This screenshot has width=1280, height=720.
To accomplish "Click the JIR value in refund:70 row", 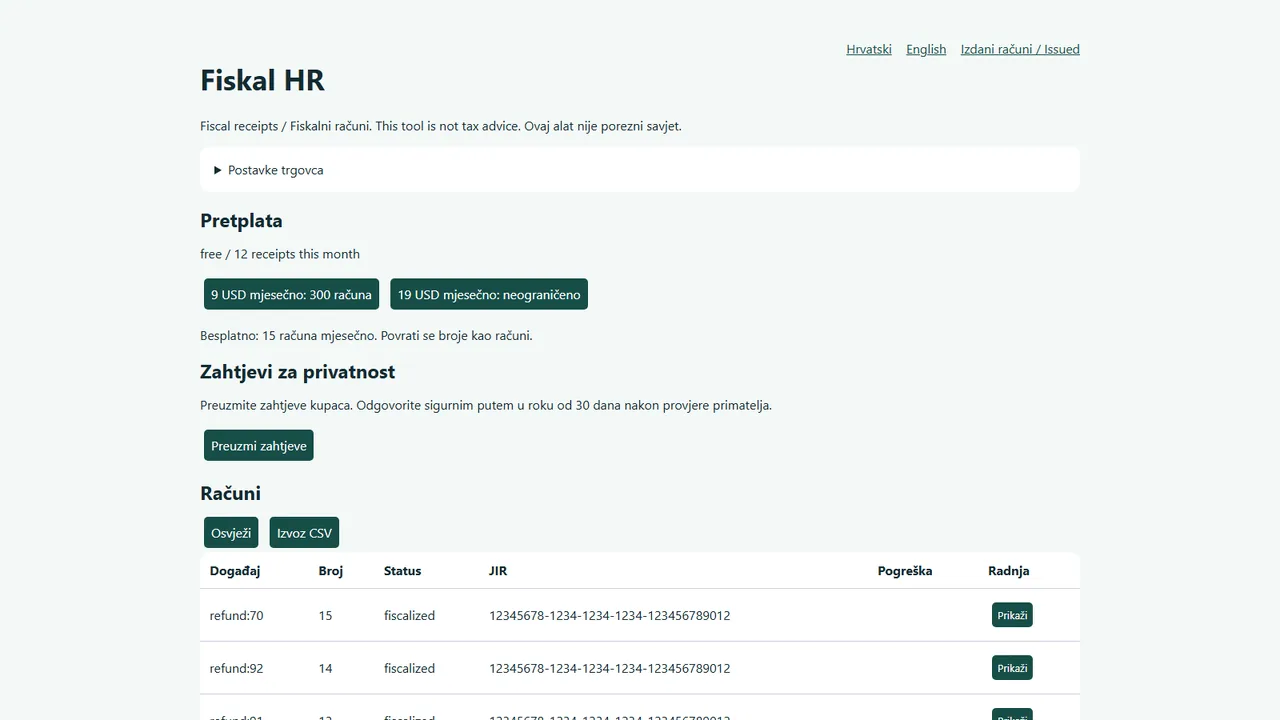I will pos(610,615).
